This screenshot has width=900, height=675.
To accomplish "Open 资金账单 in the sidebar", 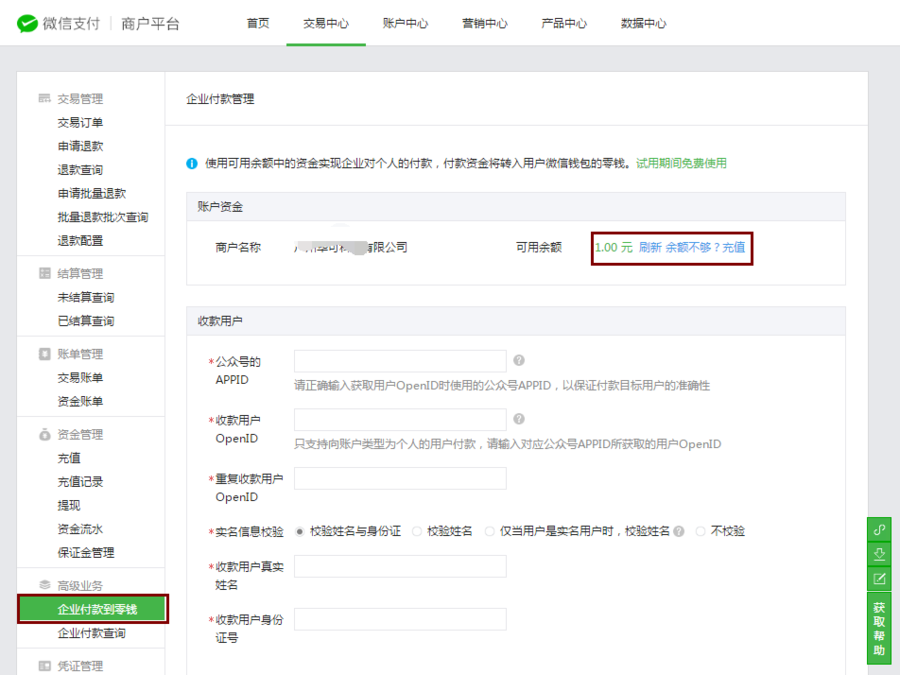I will point(80,401).
